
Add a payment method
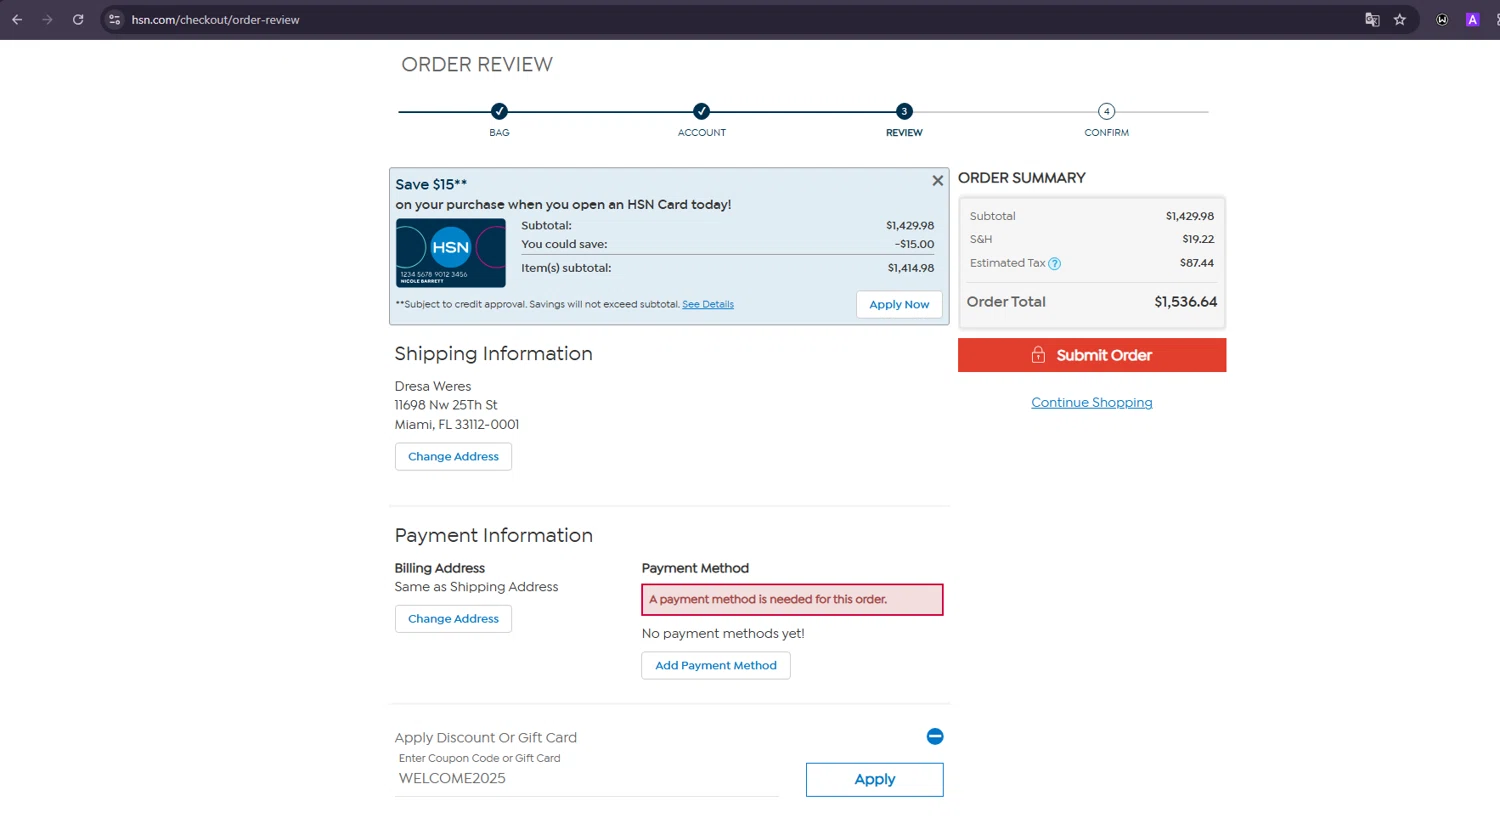pyautogui.click(x=716, y=665)
